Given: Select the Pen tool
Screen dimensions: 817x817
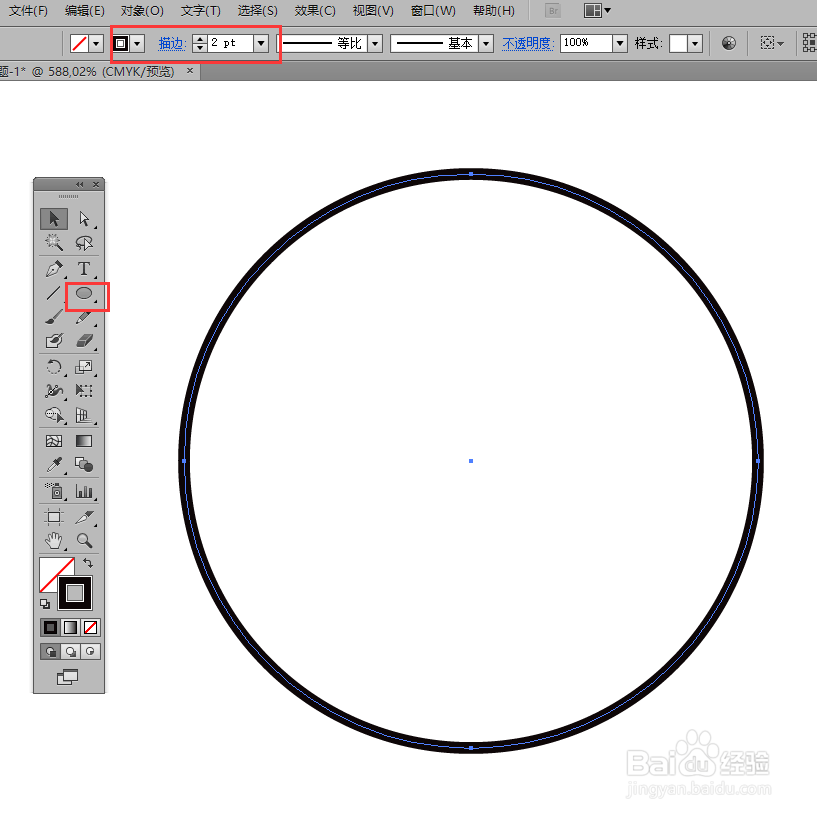Looking at the screenshot, I should point(53,268).
